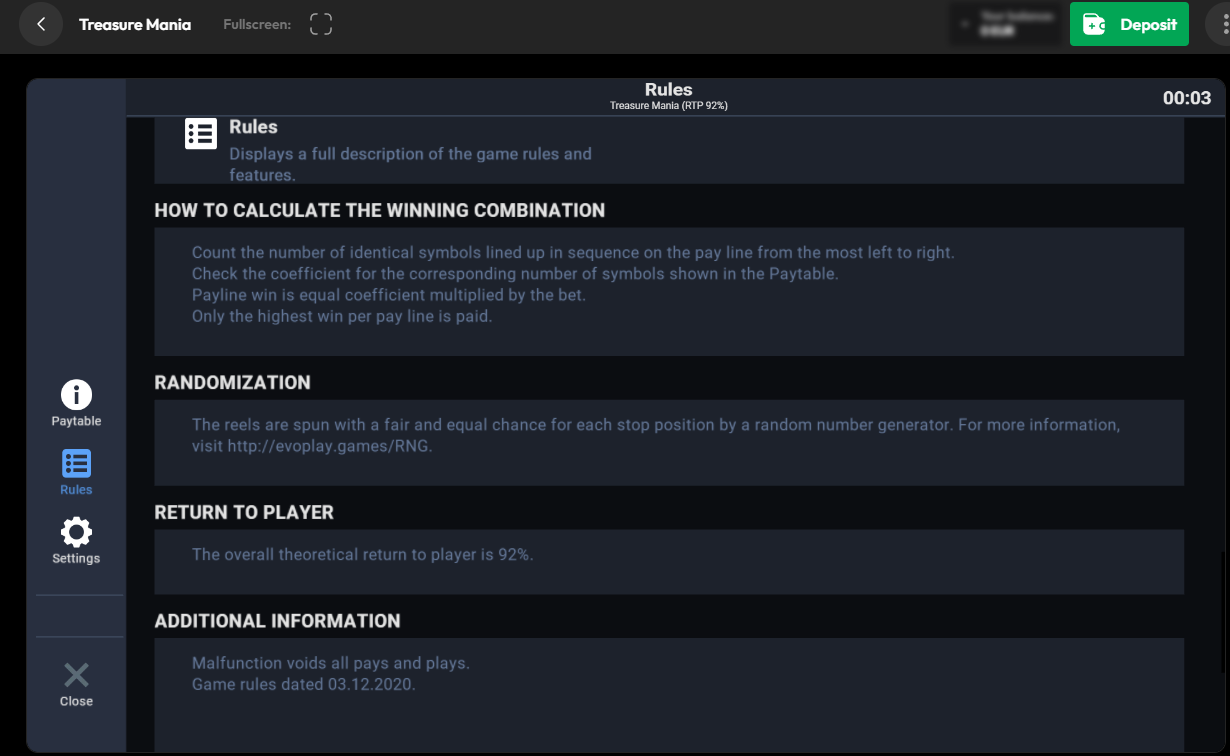Click the Randomization section heading
The height and width of the screenshot is (756, 1230).
[x=232, y=382]
